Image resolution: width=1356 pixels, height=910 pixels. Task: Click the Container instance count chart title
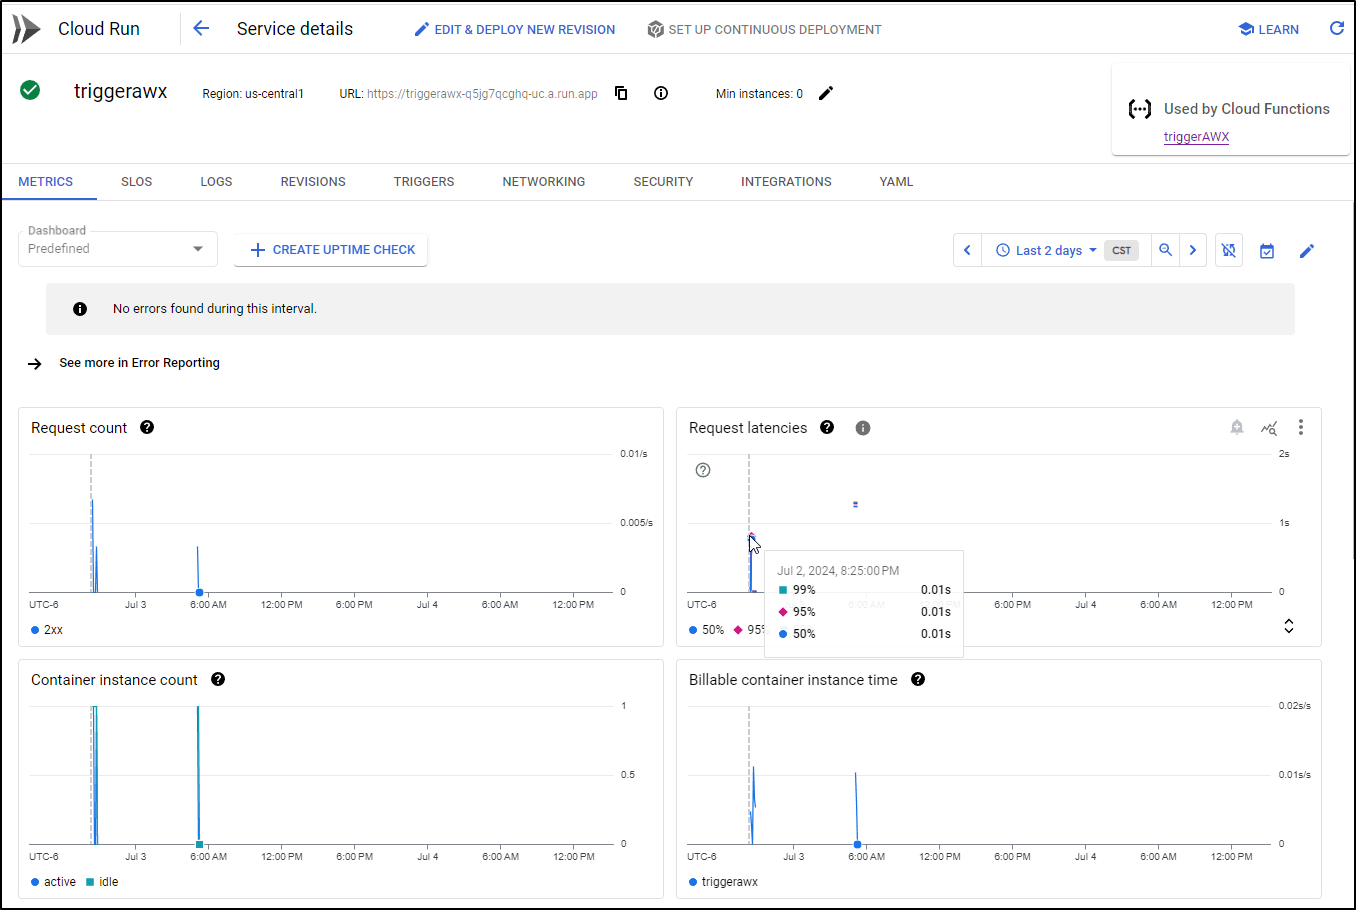click(114, 680)
